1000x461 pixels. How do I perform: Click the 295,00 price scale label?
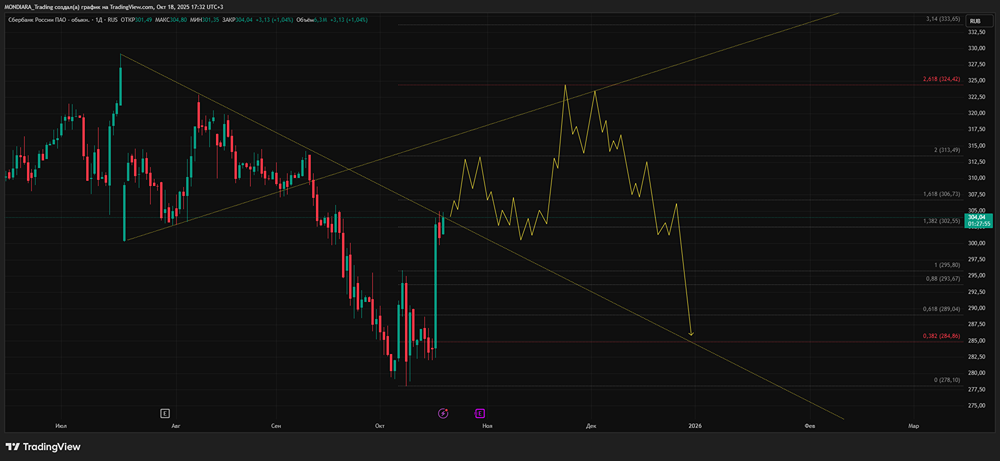point(976,276)
